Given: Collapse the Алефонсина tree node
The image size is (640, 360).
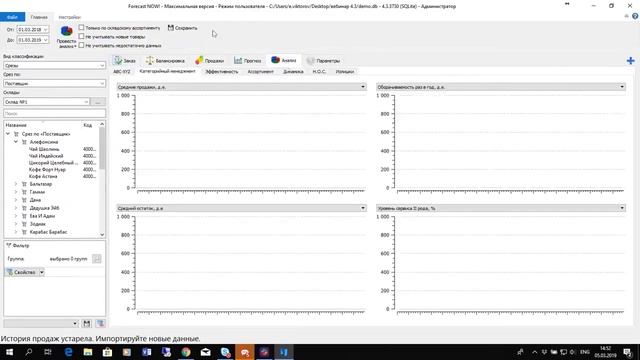Looking at the screenshot, I should [x=16, y=142].
